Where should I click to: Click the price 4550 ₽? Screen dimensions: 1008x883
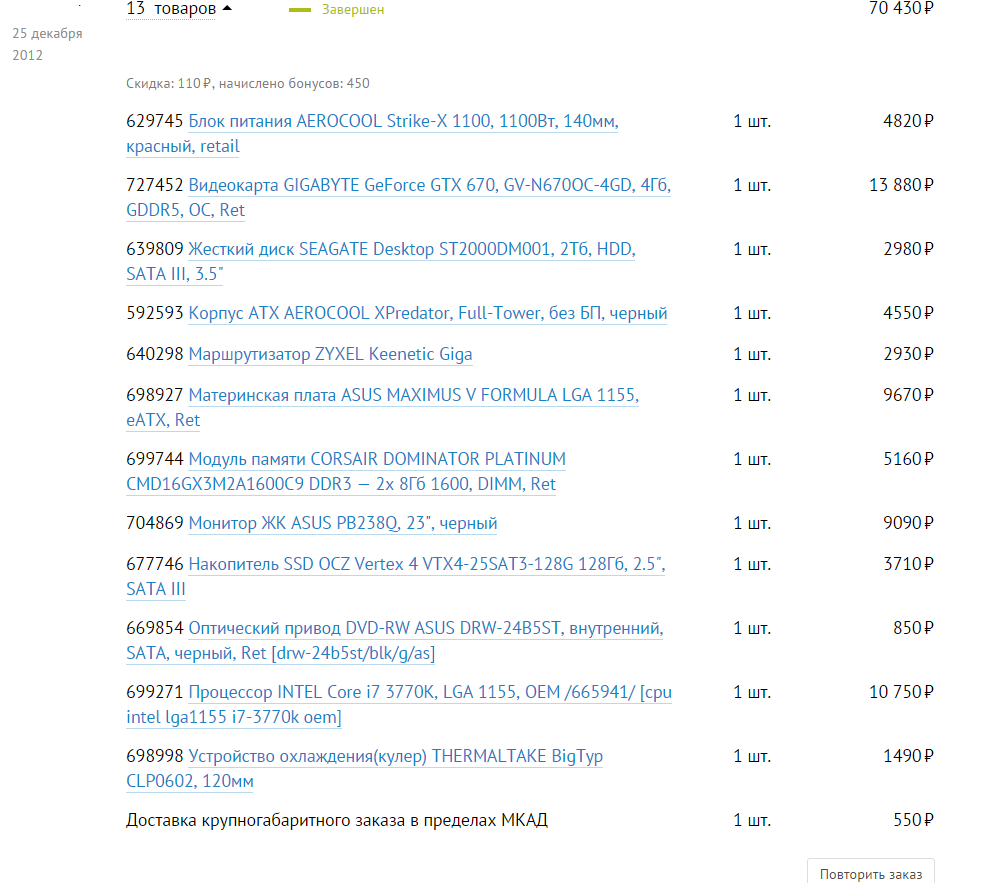[x=908, y=314]
